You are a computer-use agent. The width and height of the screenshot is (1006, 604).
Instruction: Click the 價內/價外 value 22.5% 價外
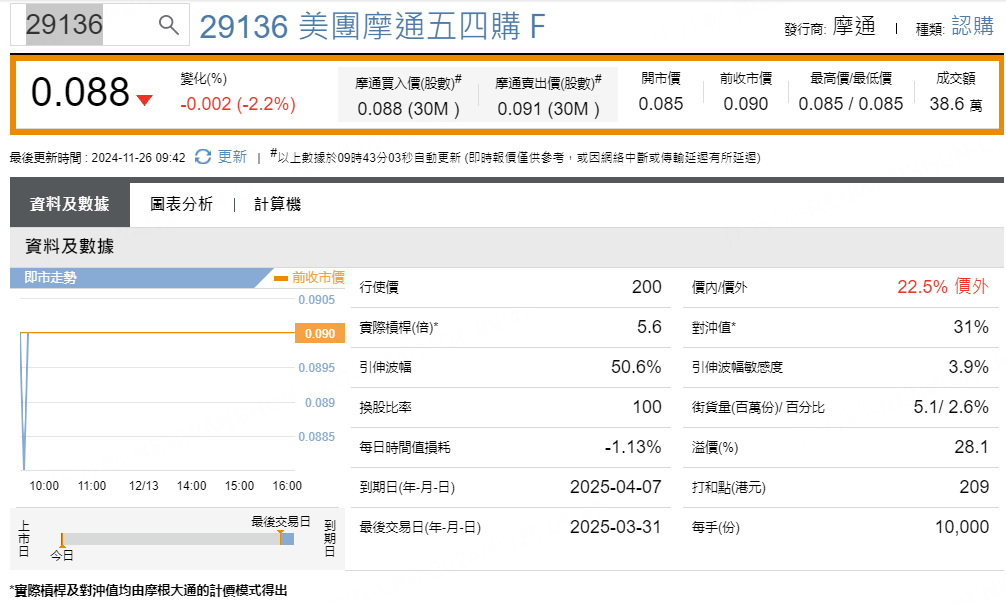(x=942, y=287)
